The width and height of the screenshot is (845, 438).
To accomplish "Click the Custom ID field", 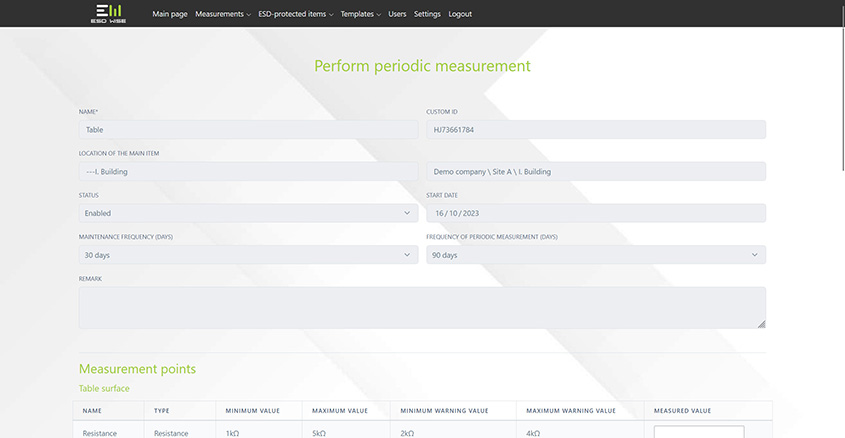I will pos(596,130).
